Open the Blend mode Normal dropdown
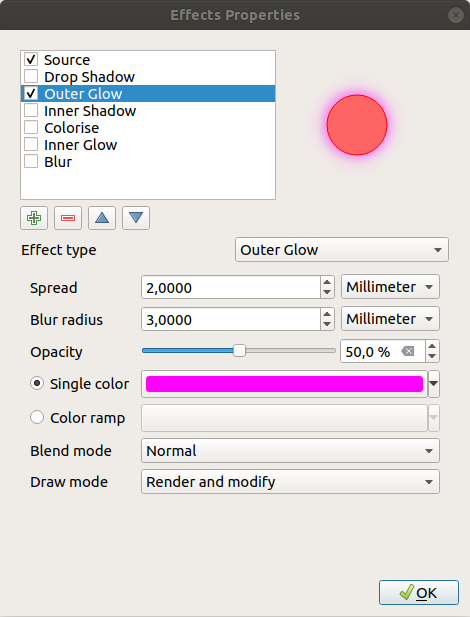 pyautogui.click(x=290, y=451)
